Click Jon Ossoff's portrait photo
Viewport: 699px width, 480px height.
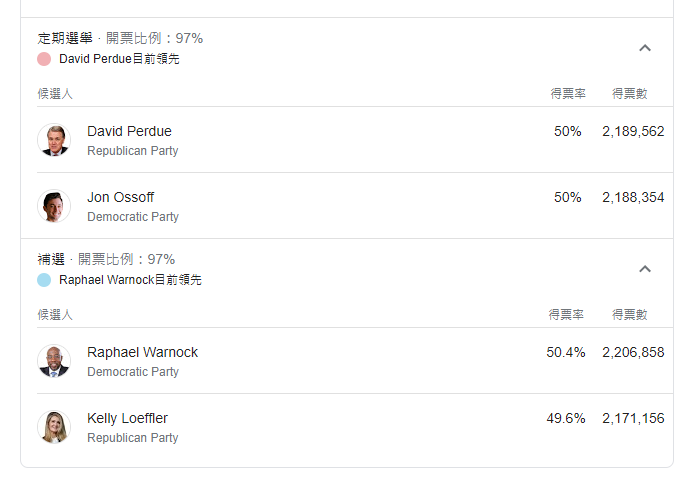[x=54, y=206]
